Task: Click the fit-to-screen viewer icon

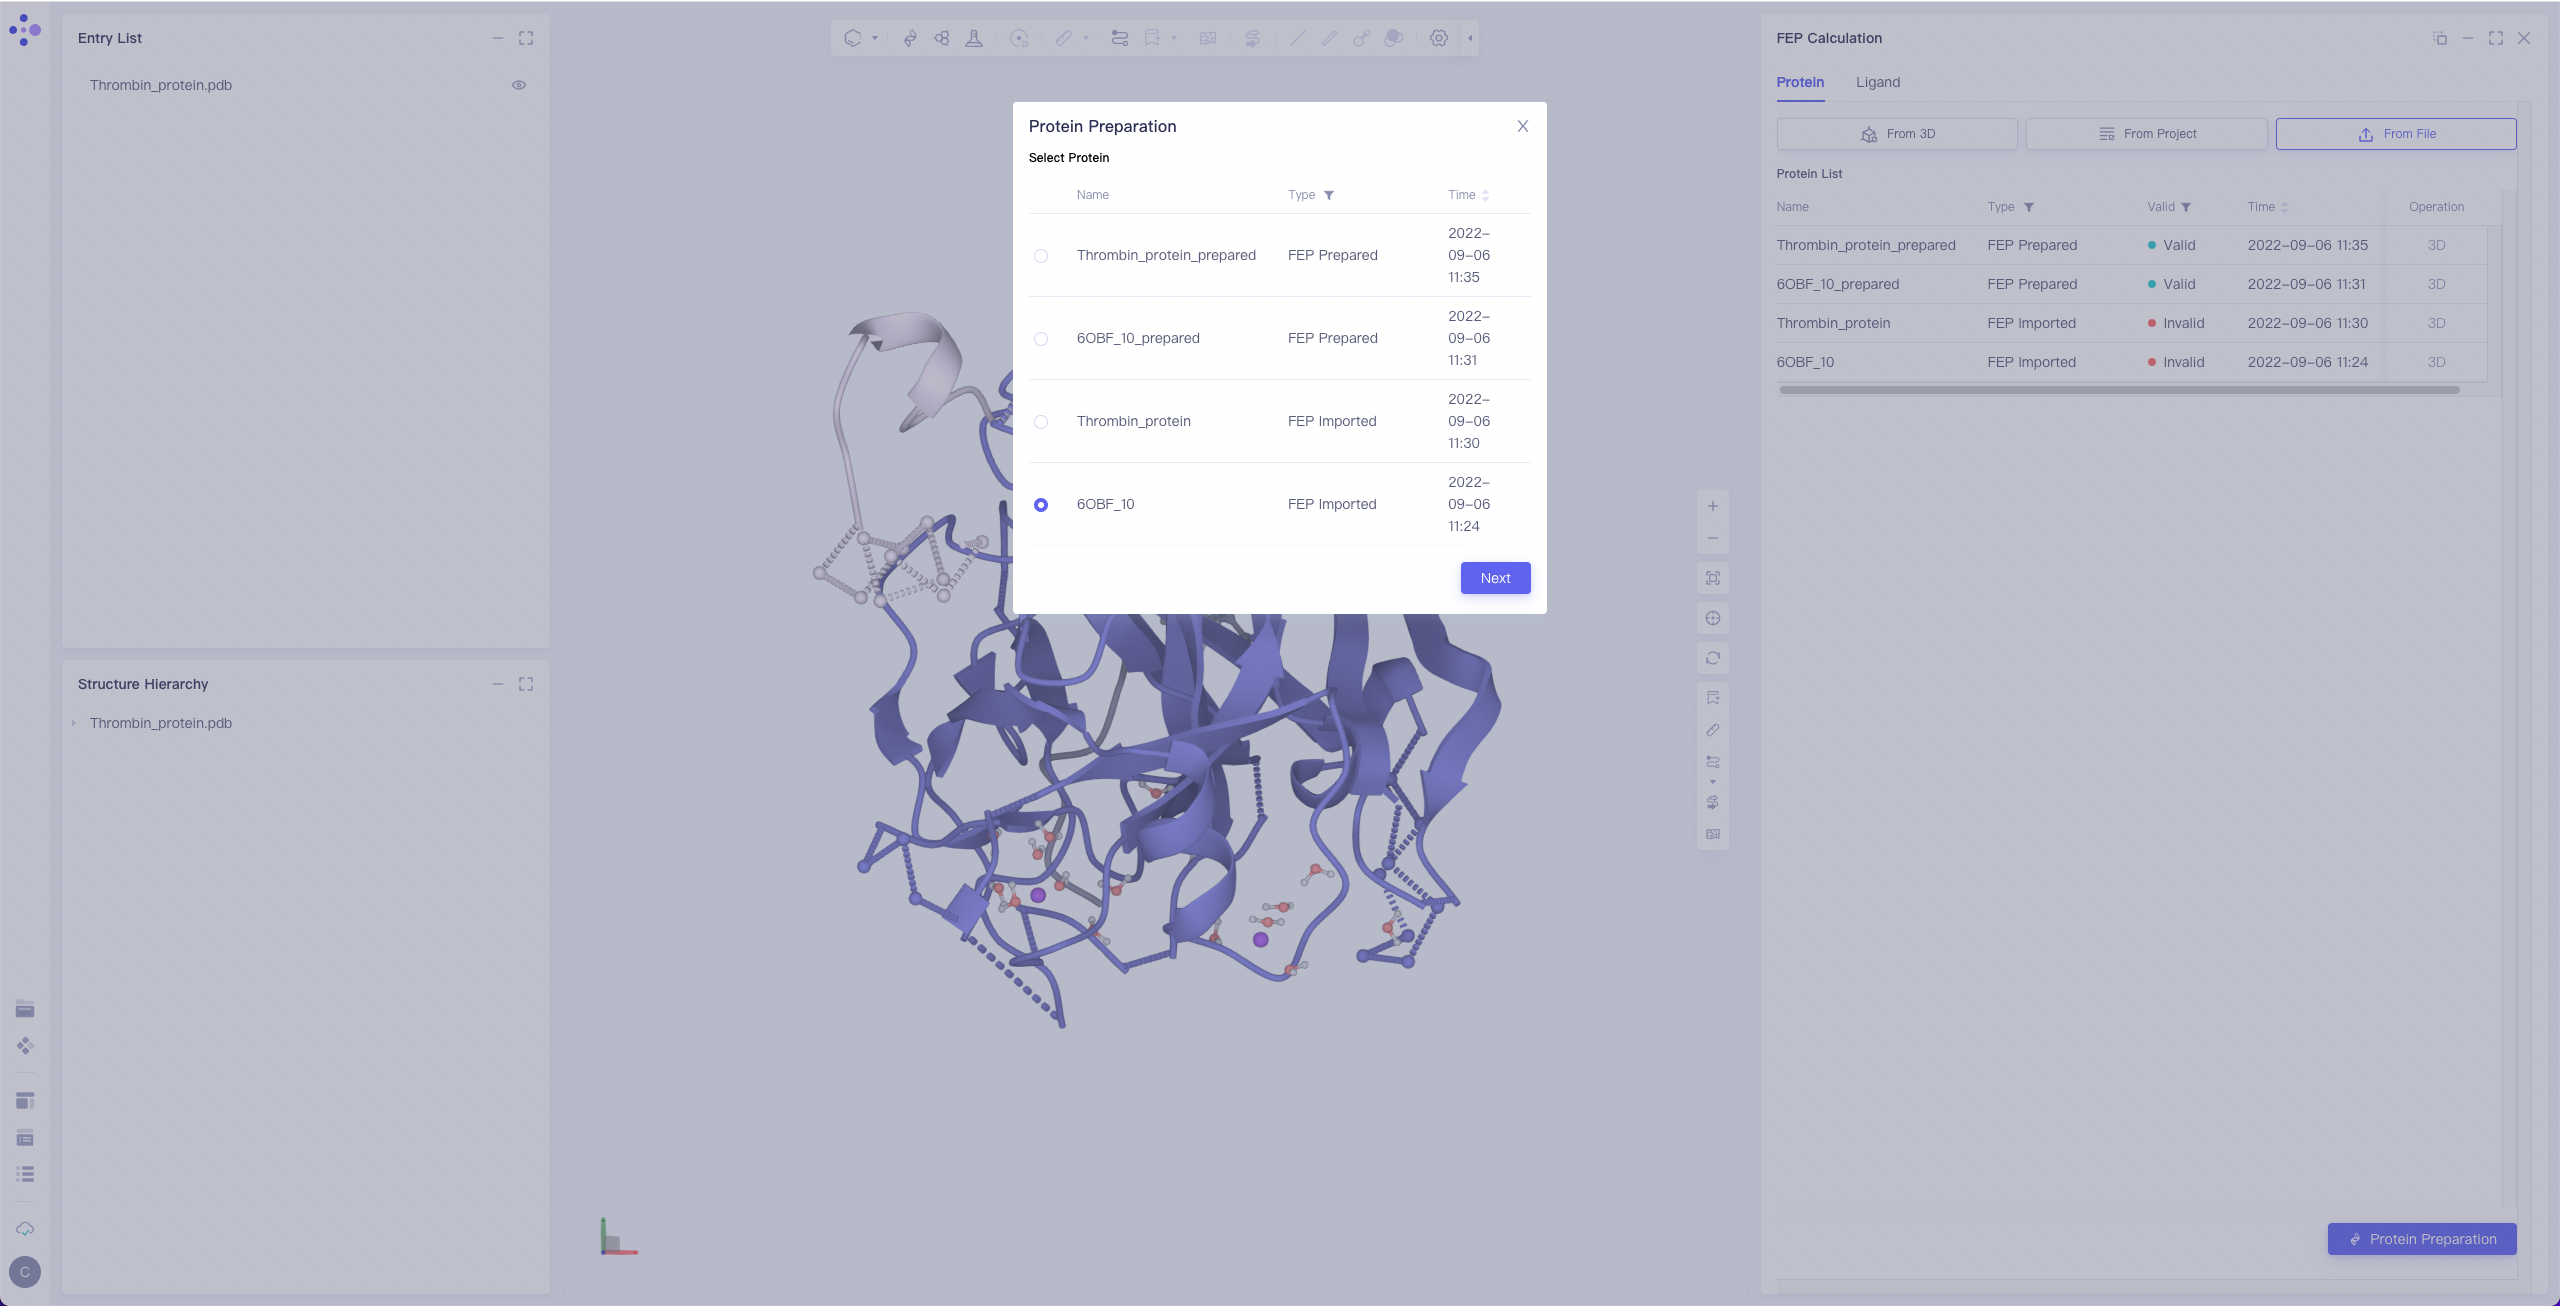Action: (1713, 578)
